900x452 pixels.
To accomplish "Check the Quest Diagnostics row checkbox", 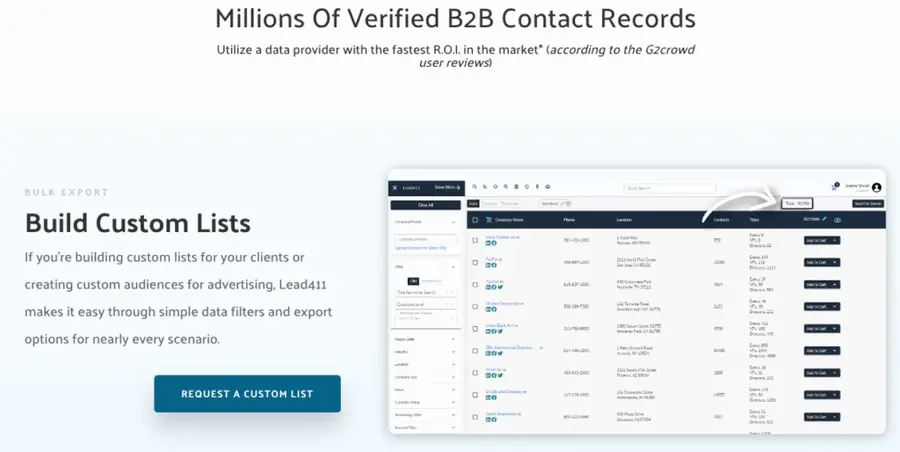I will [x=475, y=417].
